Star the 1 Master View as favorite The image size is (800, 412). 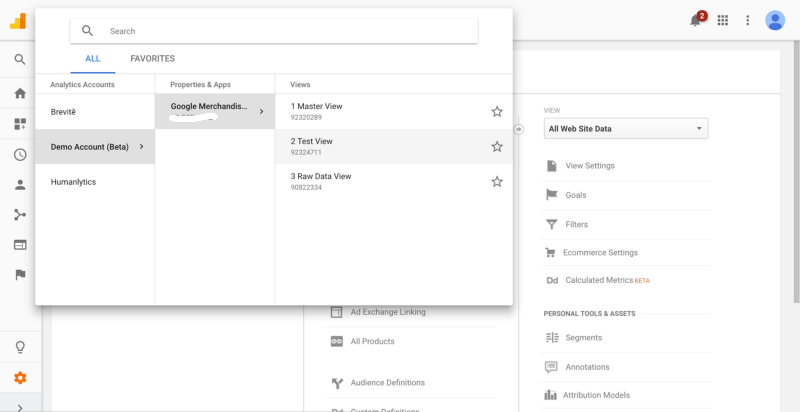coord(497,111)
